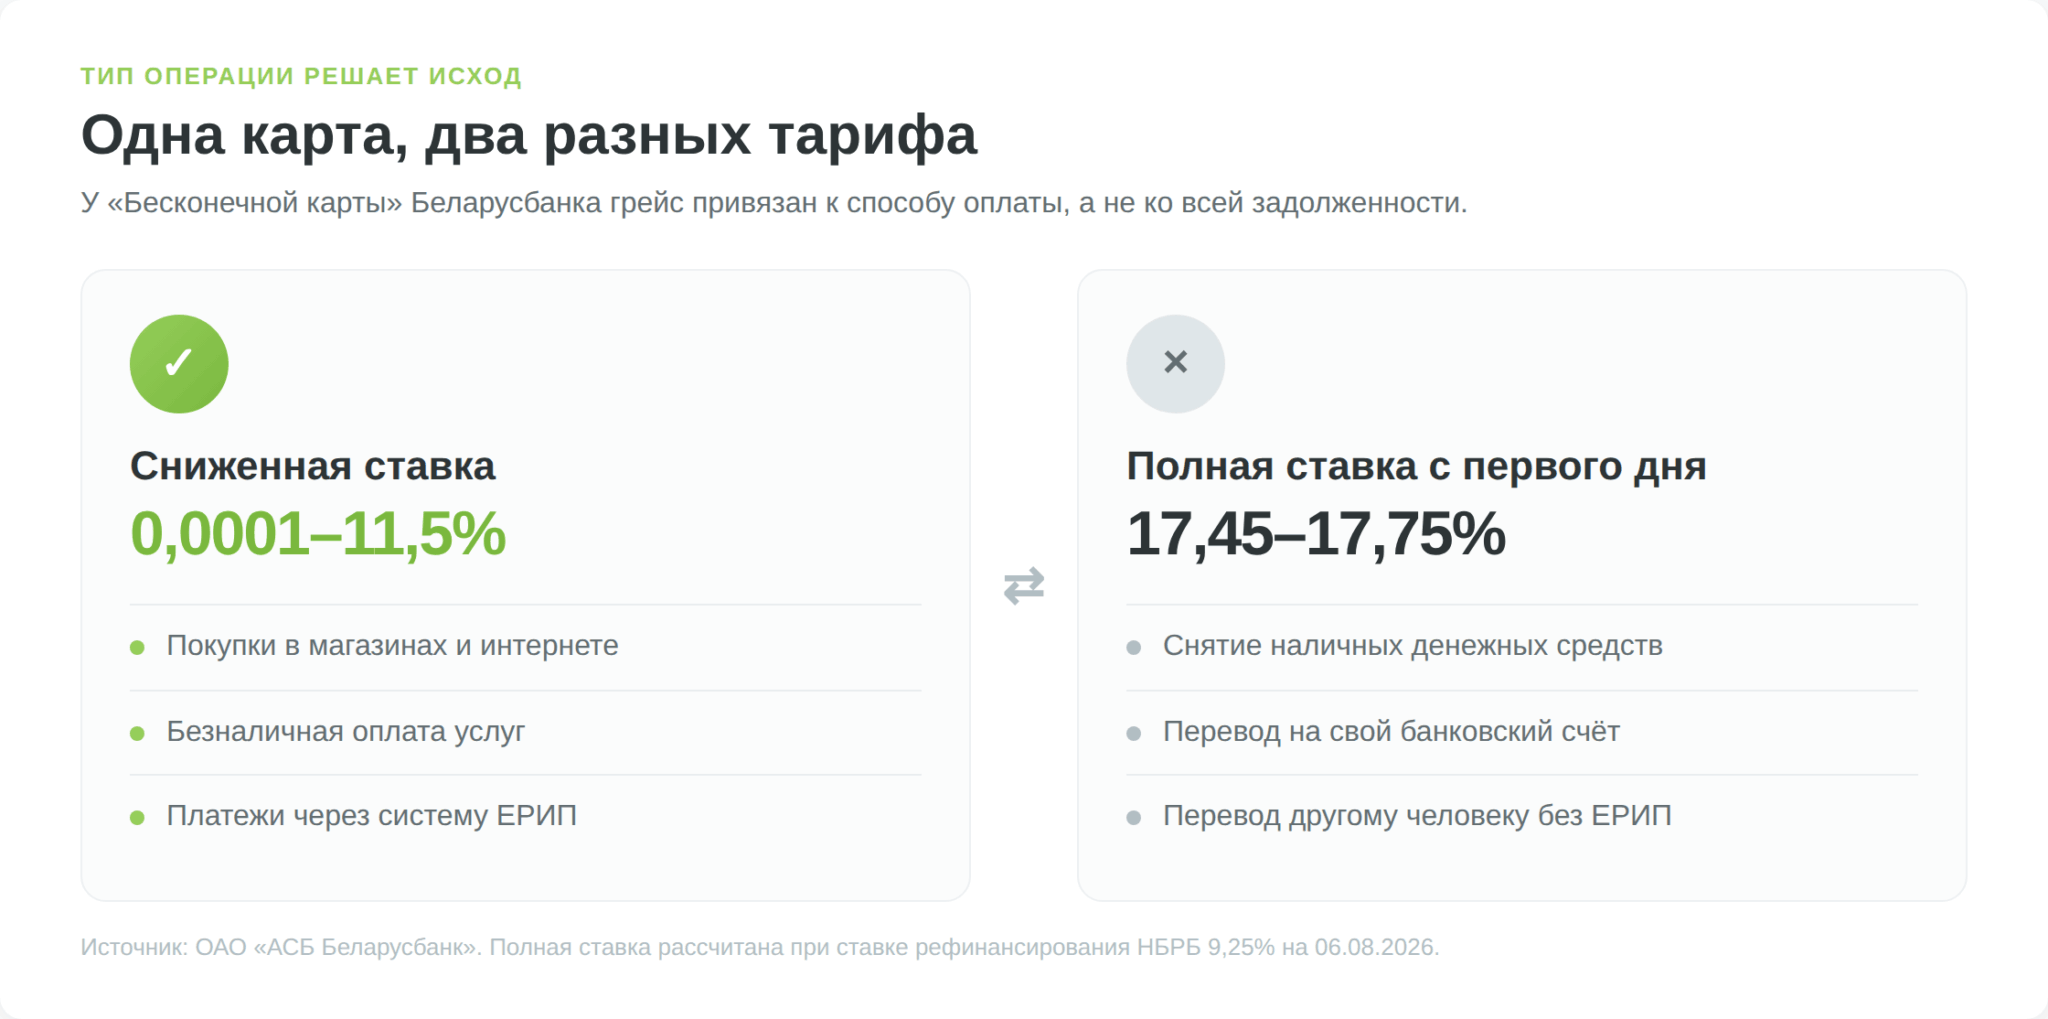This screenshot has width=2048, height=1019.
Task: Click the rate value "17,45–17,75%"
Action: [1316, 533]
